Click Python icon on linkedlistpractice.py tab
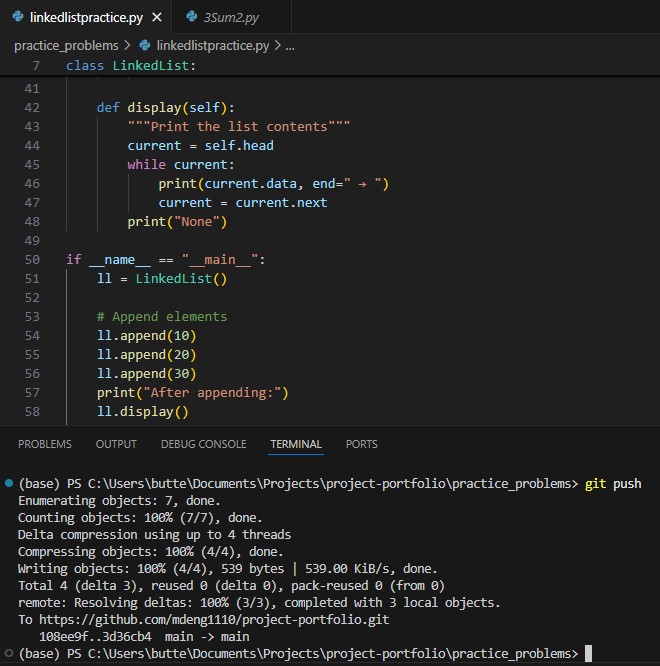This screenshot has width=660, height=666. 18,17
